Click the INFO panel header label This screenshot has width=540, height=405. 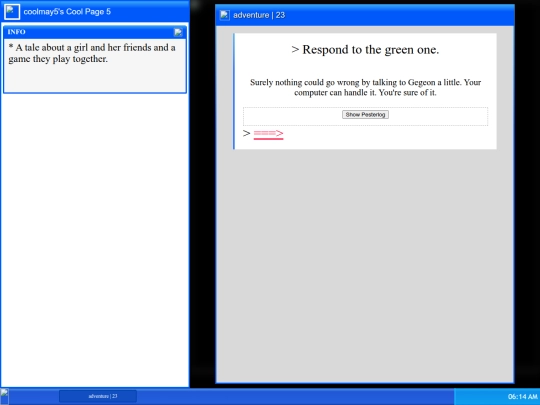[17, 32]
